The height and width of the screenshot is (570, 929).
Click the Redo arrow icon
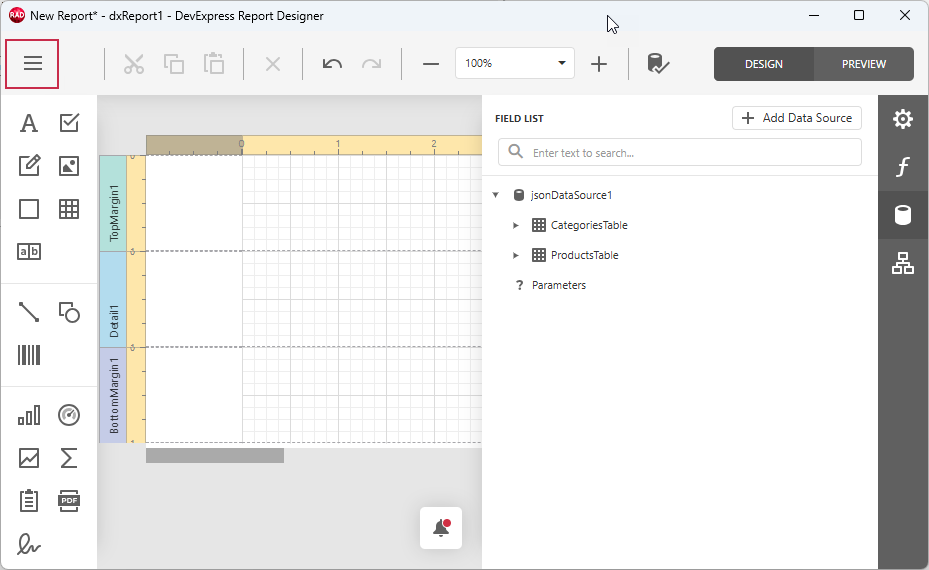[371, 63]
